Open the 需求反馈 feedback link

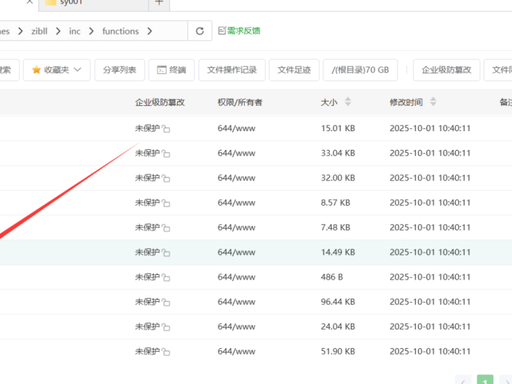(x=243, y=31)
